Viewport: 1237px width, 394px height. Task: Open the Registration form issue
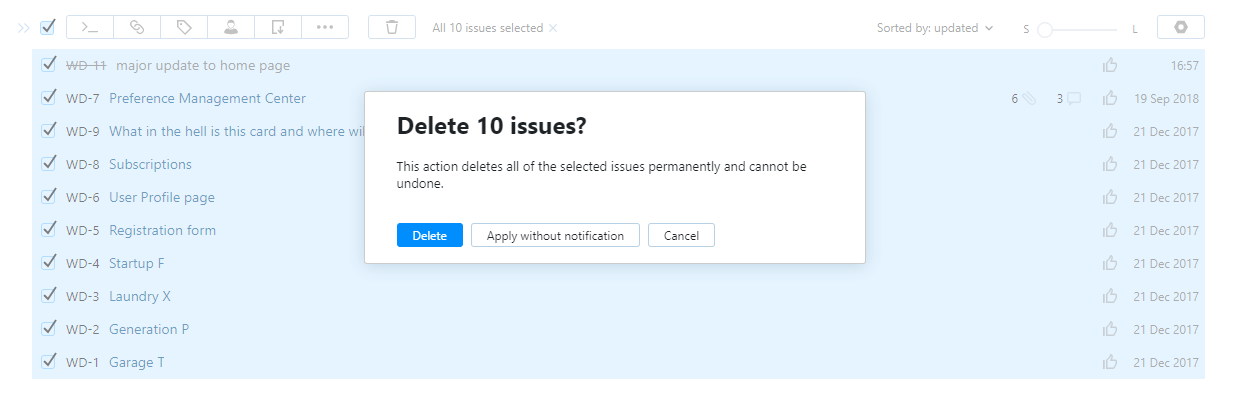pyautogui.click(x=162, y=231)
